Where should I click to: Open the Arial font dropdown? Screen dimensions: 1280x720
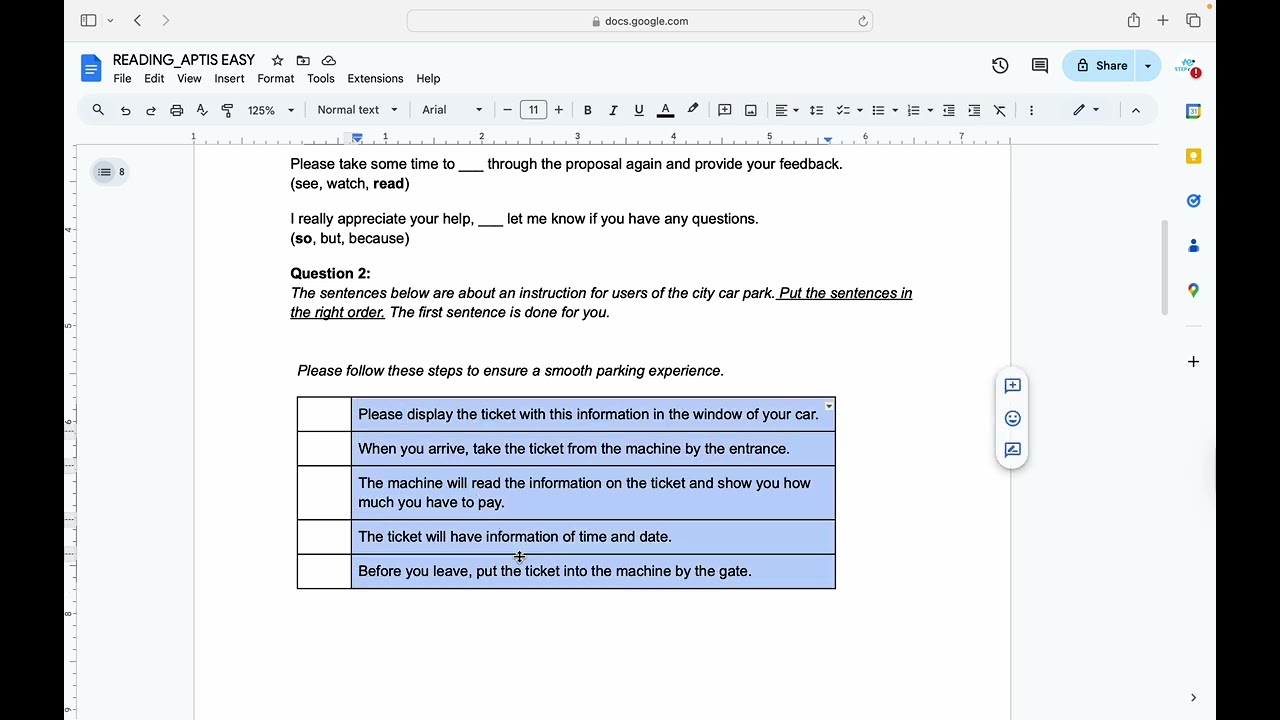pyautogui.click(x=452, y=110)
